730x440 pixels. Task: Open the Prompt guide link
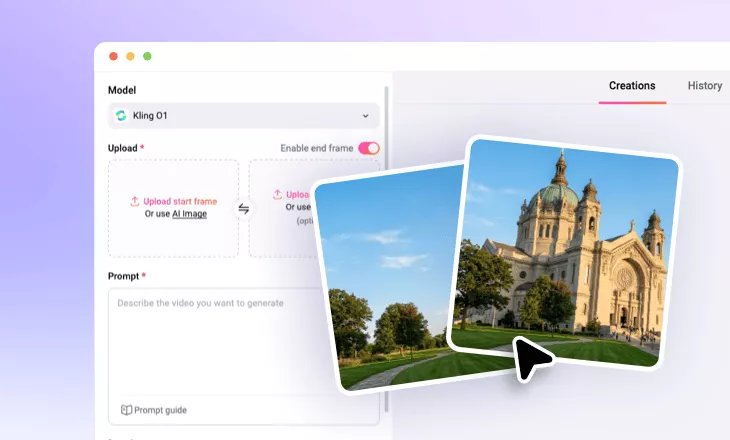coord(160,410)
